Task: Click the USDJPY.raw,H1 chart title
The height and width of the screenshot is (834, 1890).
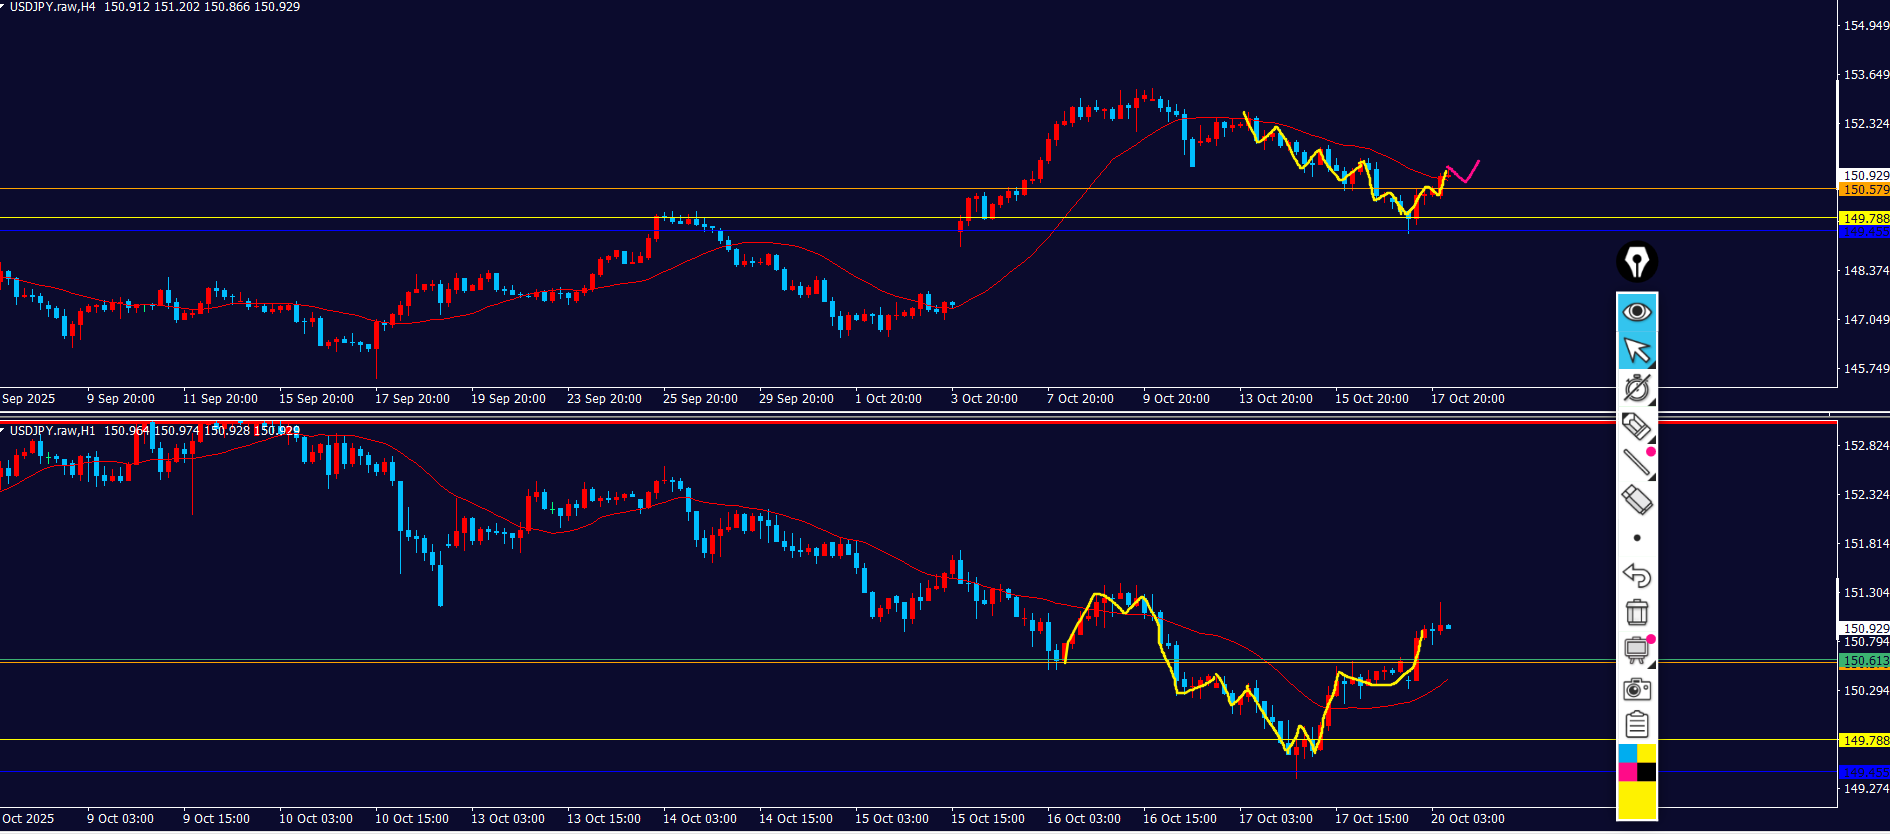Action: [52, 431]
